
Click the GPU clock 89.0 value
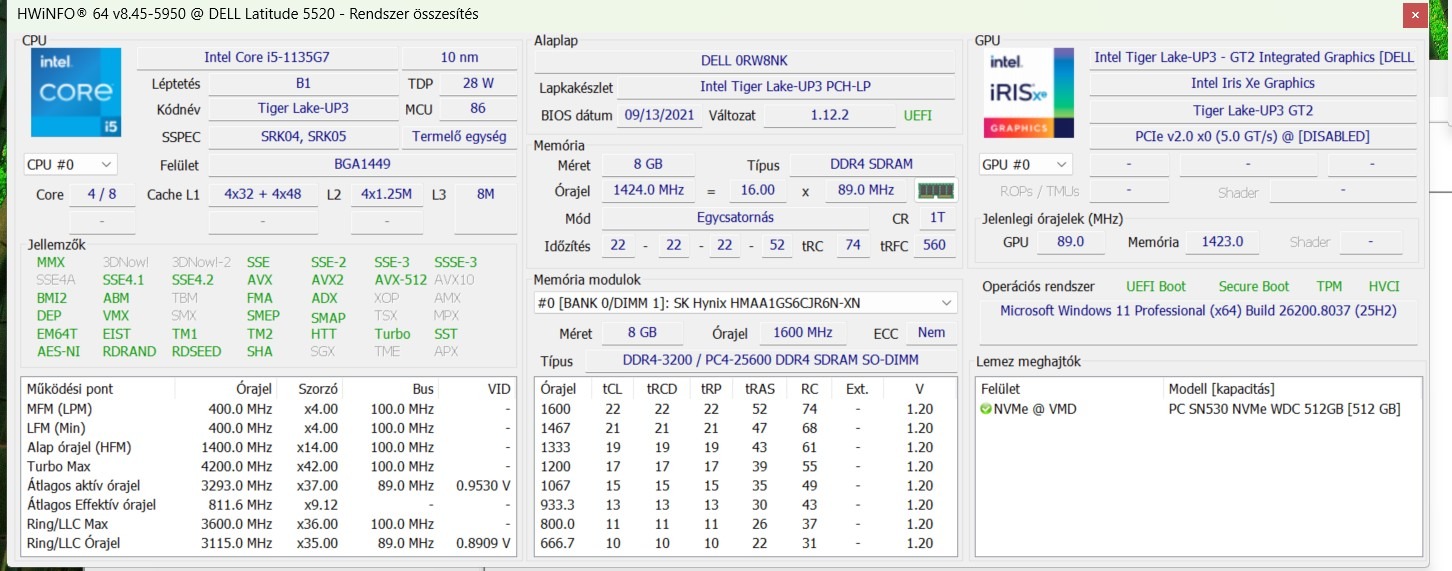click(x=1070, y=241)
